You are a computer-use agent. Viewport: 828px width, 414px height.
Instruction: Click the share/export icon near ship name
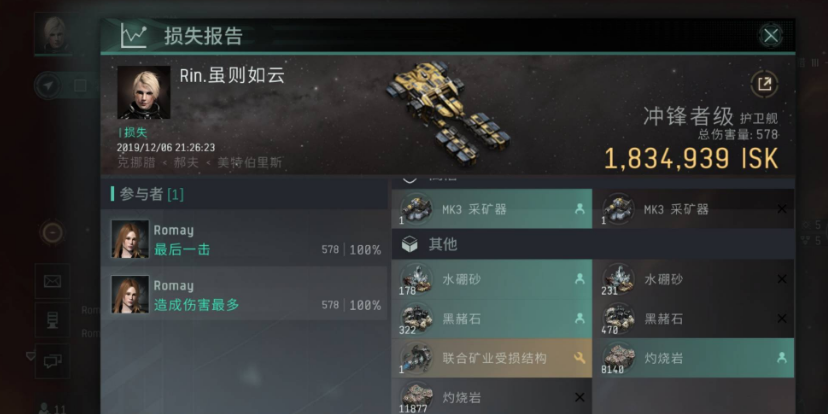point(764,84)
